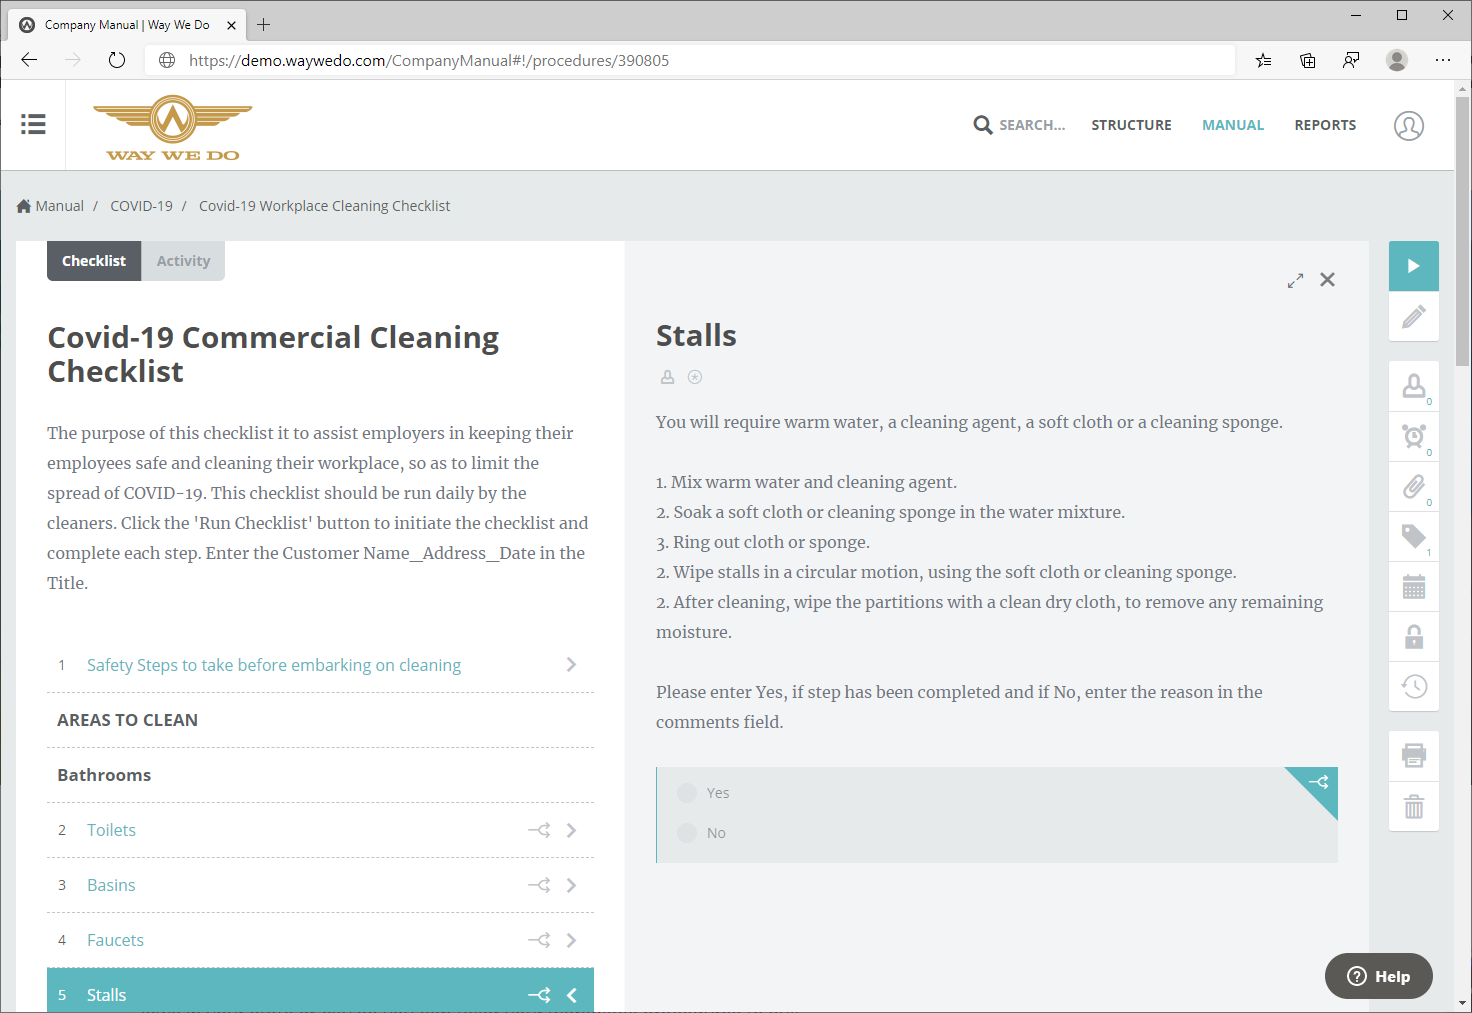Open the tags panel in the sidebar
This screenshot has width=1472, height=1013.
pyautogui.click(x=1413, y=537)
